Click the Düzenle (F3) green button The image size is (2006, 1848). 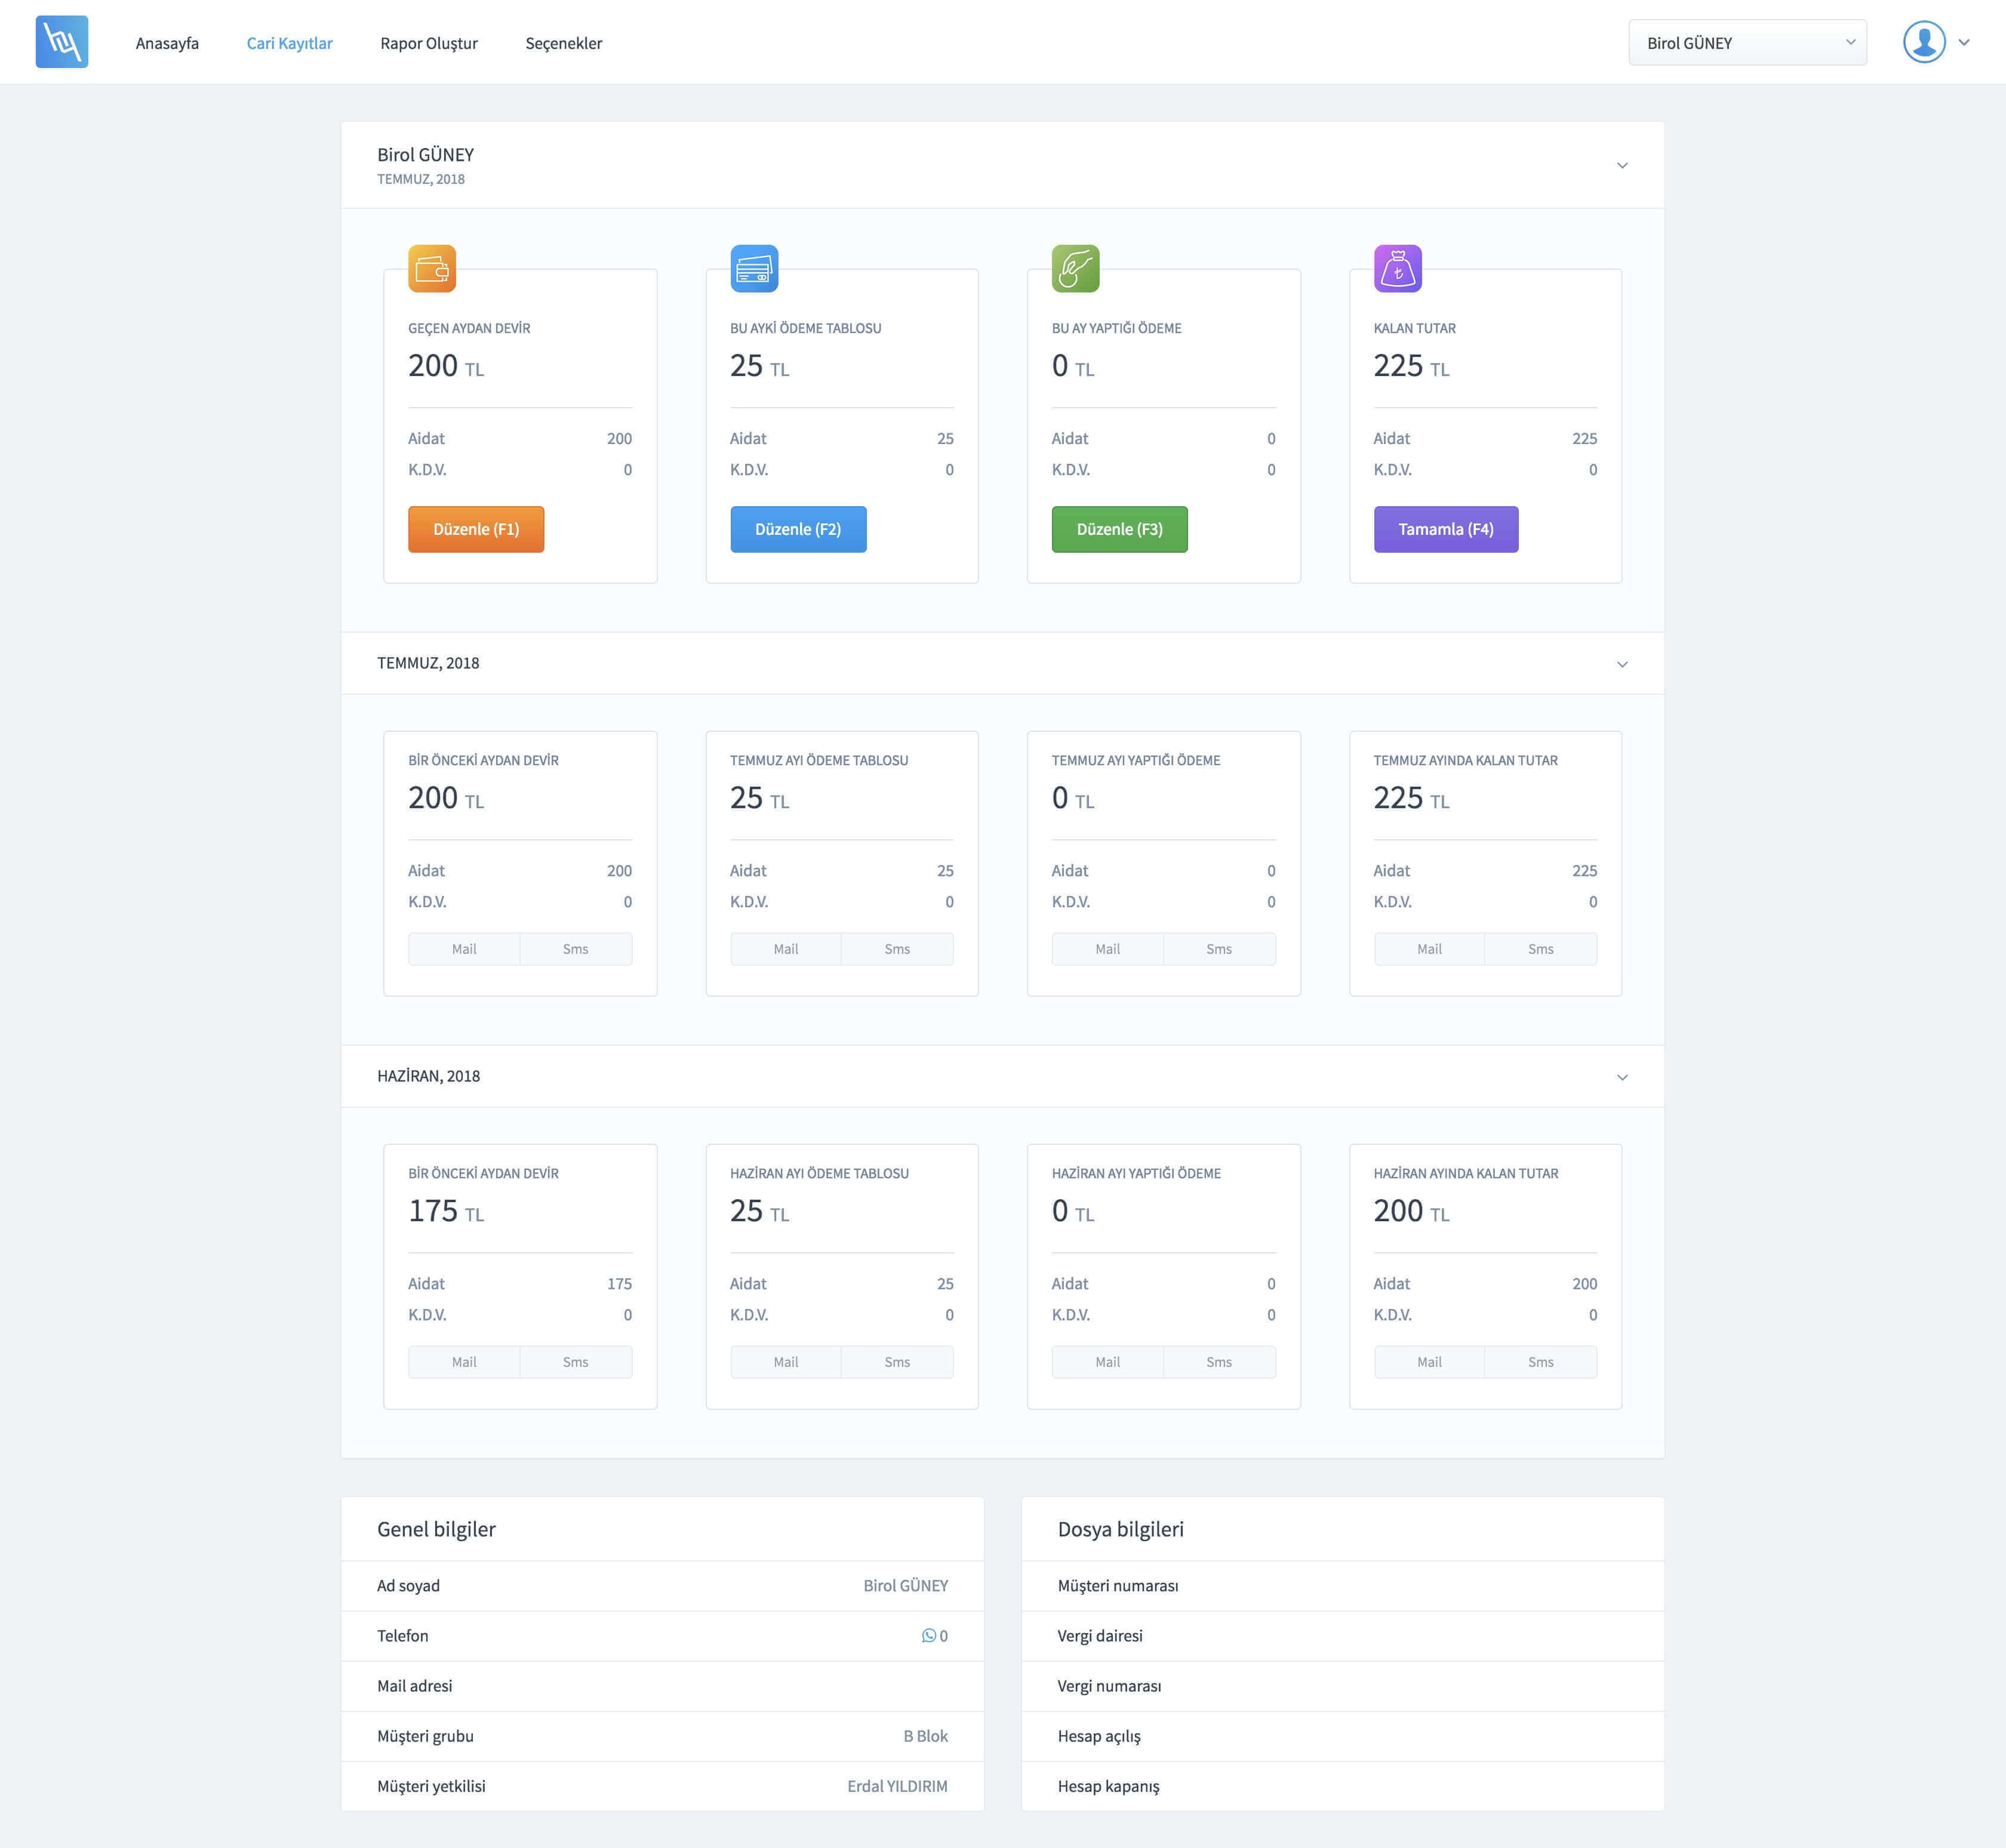click(x=1119, y=529)
